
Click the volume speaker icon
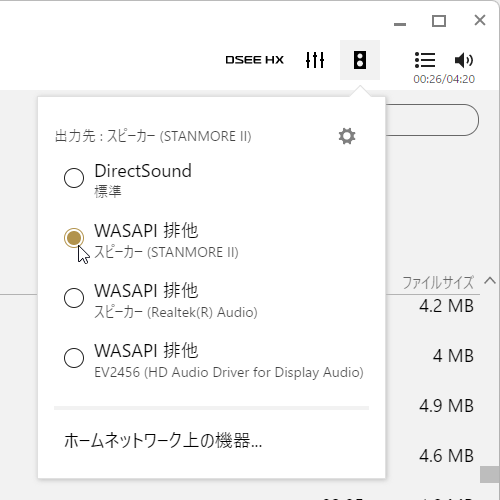point(464,60)
